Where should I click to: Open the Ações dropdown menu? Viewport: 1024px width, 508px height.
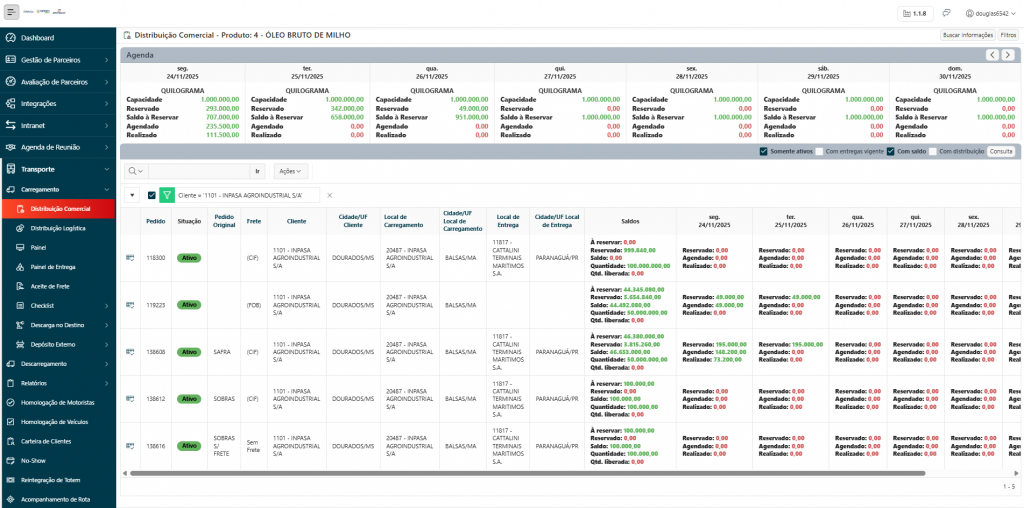point(291,171)
